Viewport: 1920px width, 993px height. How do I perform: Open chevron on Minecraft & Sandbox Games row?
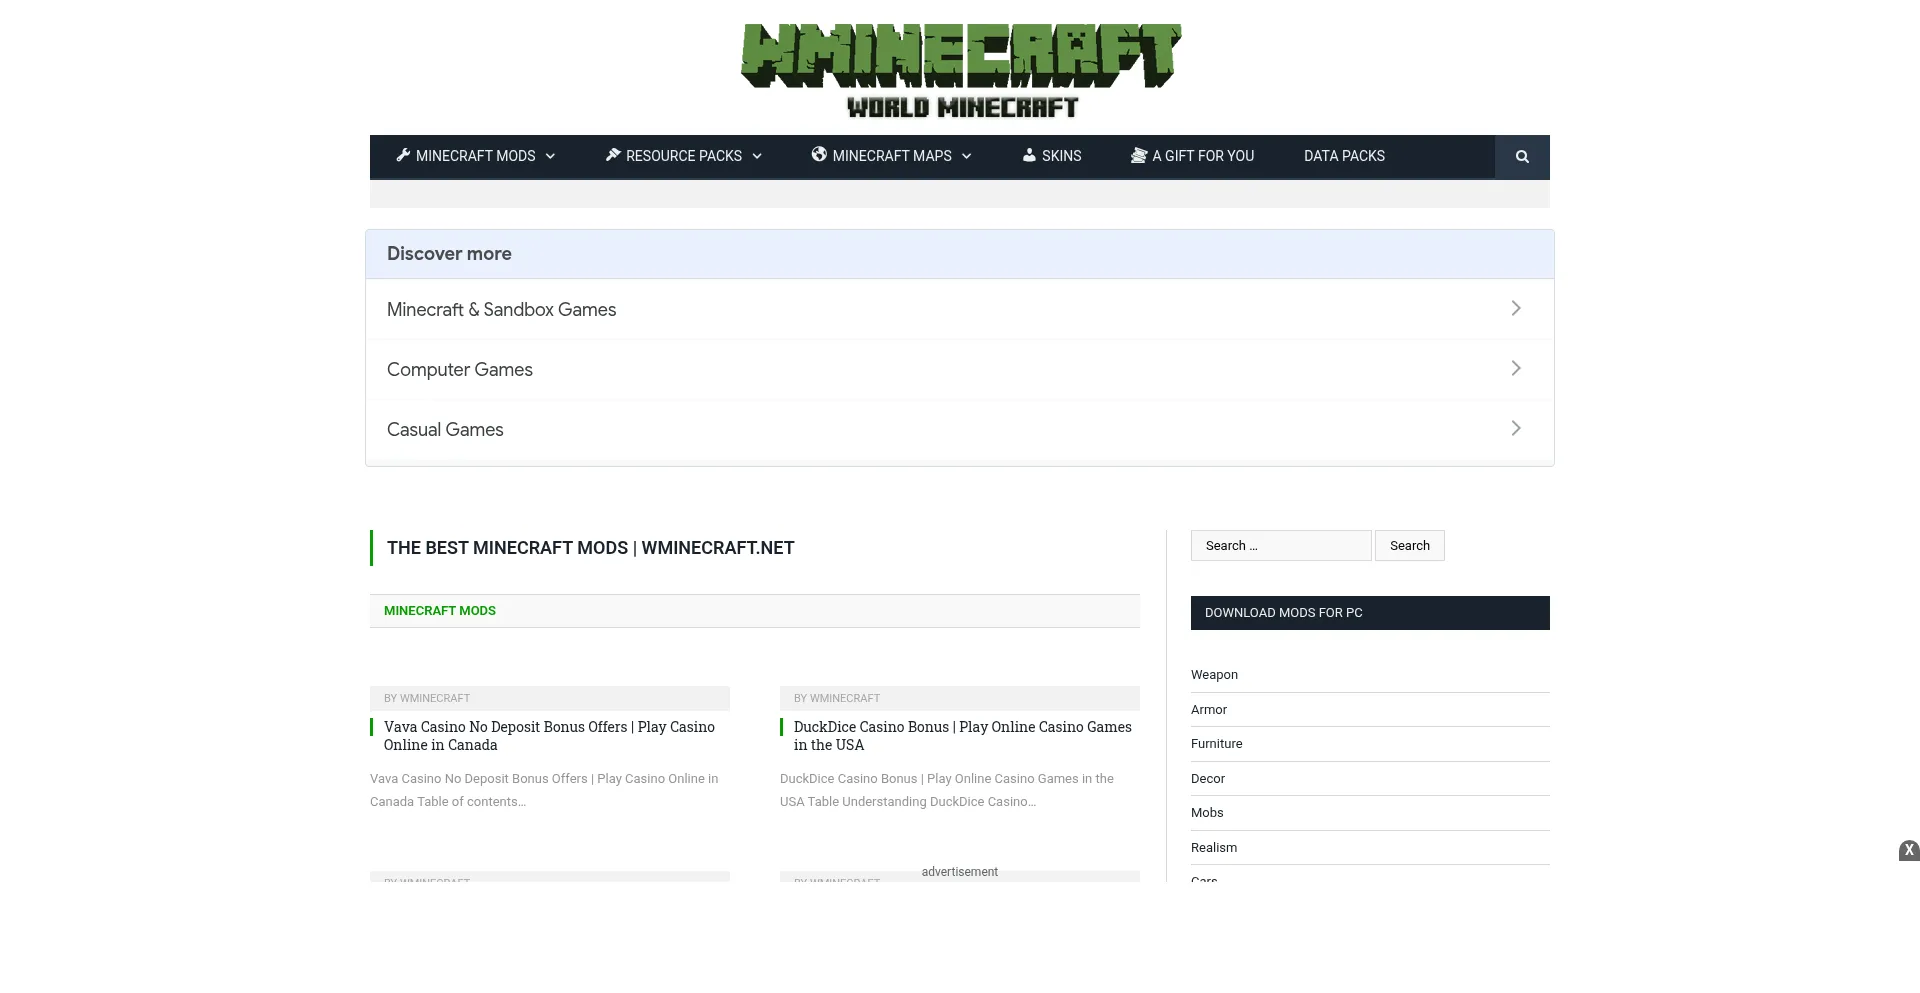pos(1516,309)
